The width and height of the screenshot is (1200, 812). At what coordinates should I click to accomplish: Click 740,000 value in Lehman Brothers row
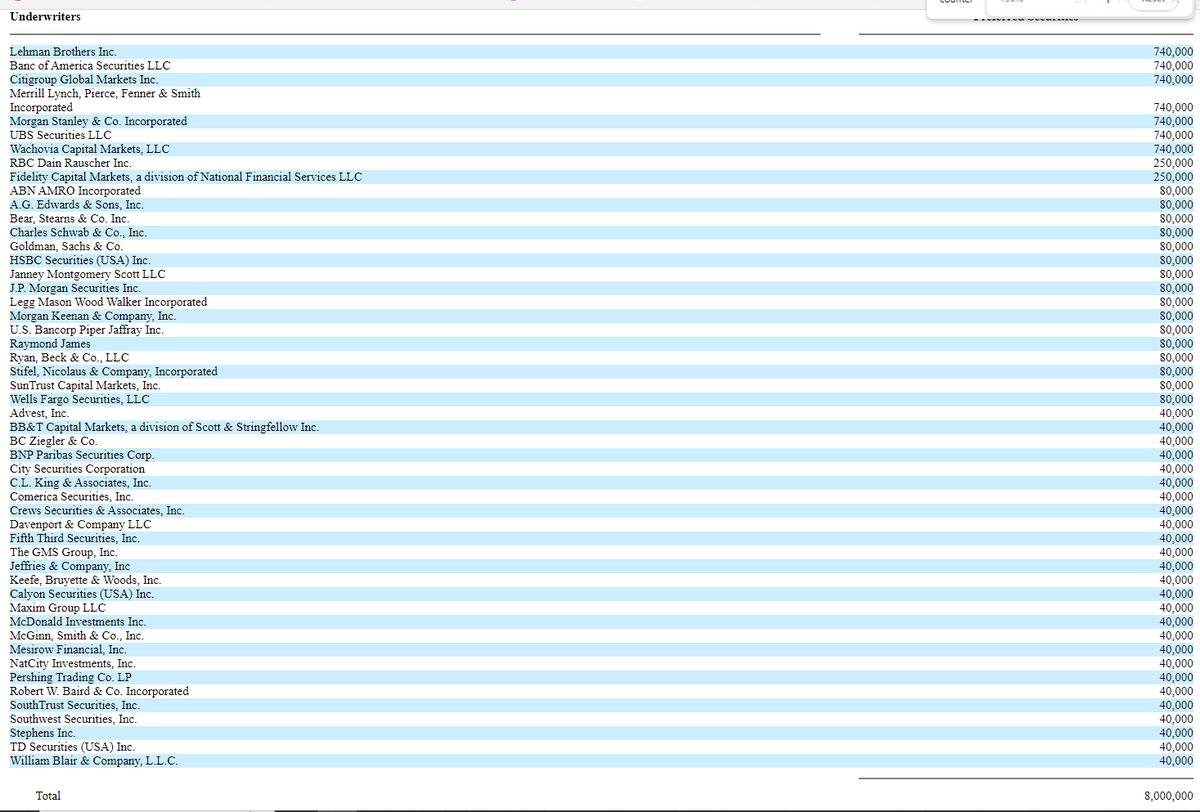tap(1173, 51)
